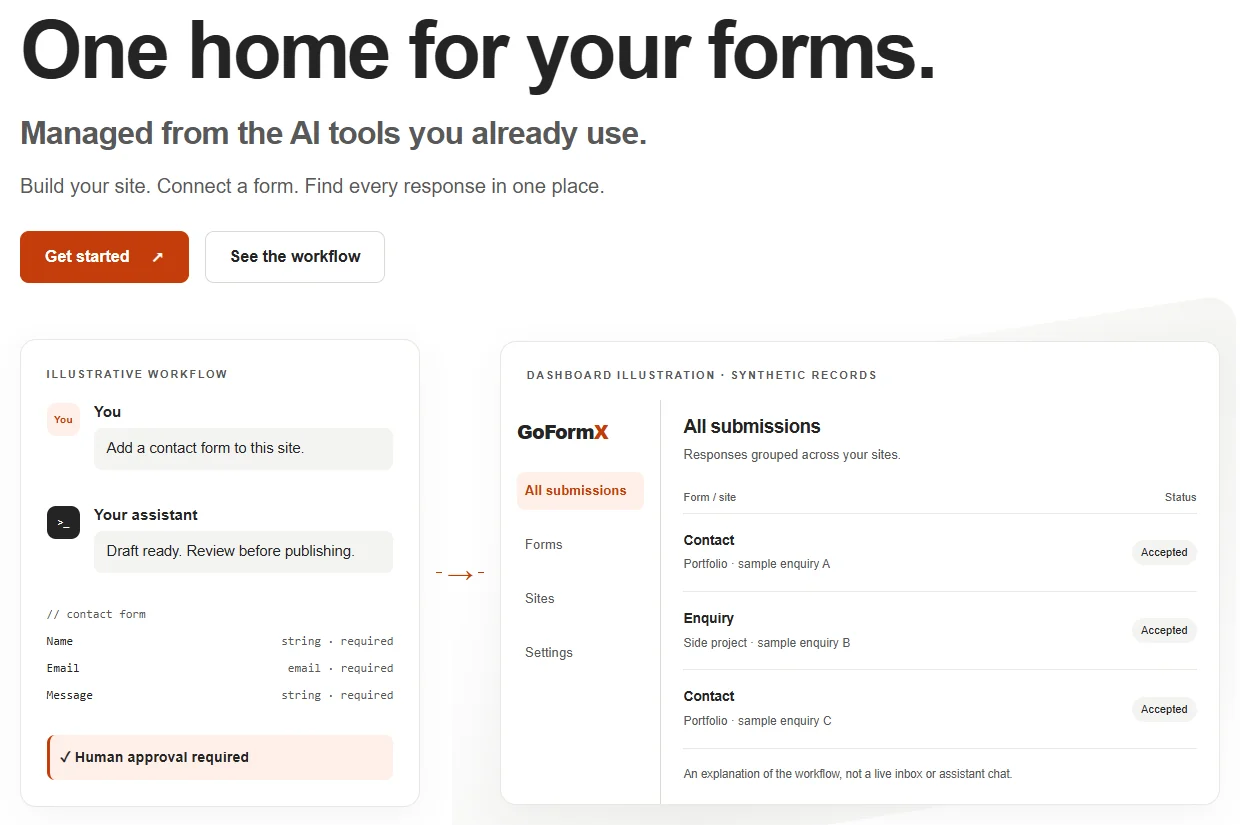Open Forms in the sidebar
This screenshot has height=825, width=1240.
tap(544, 545)
